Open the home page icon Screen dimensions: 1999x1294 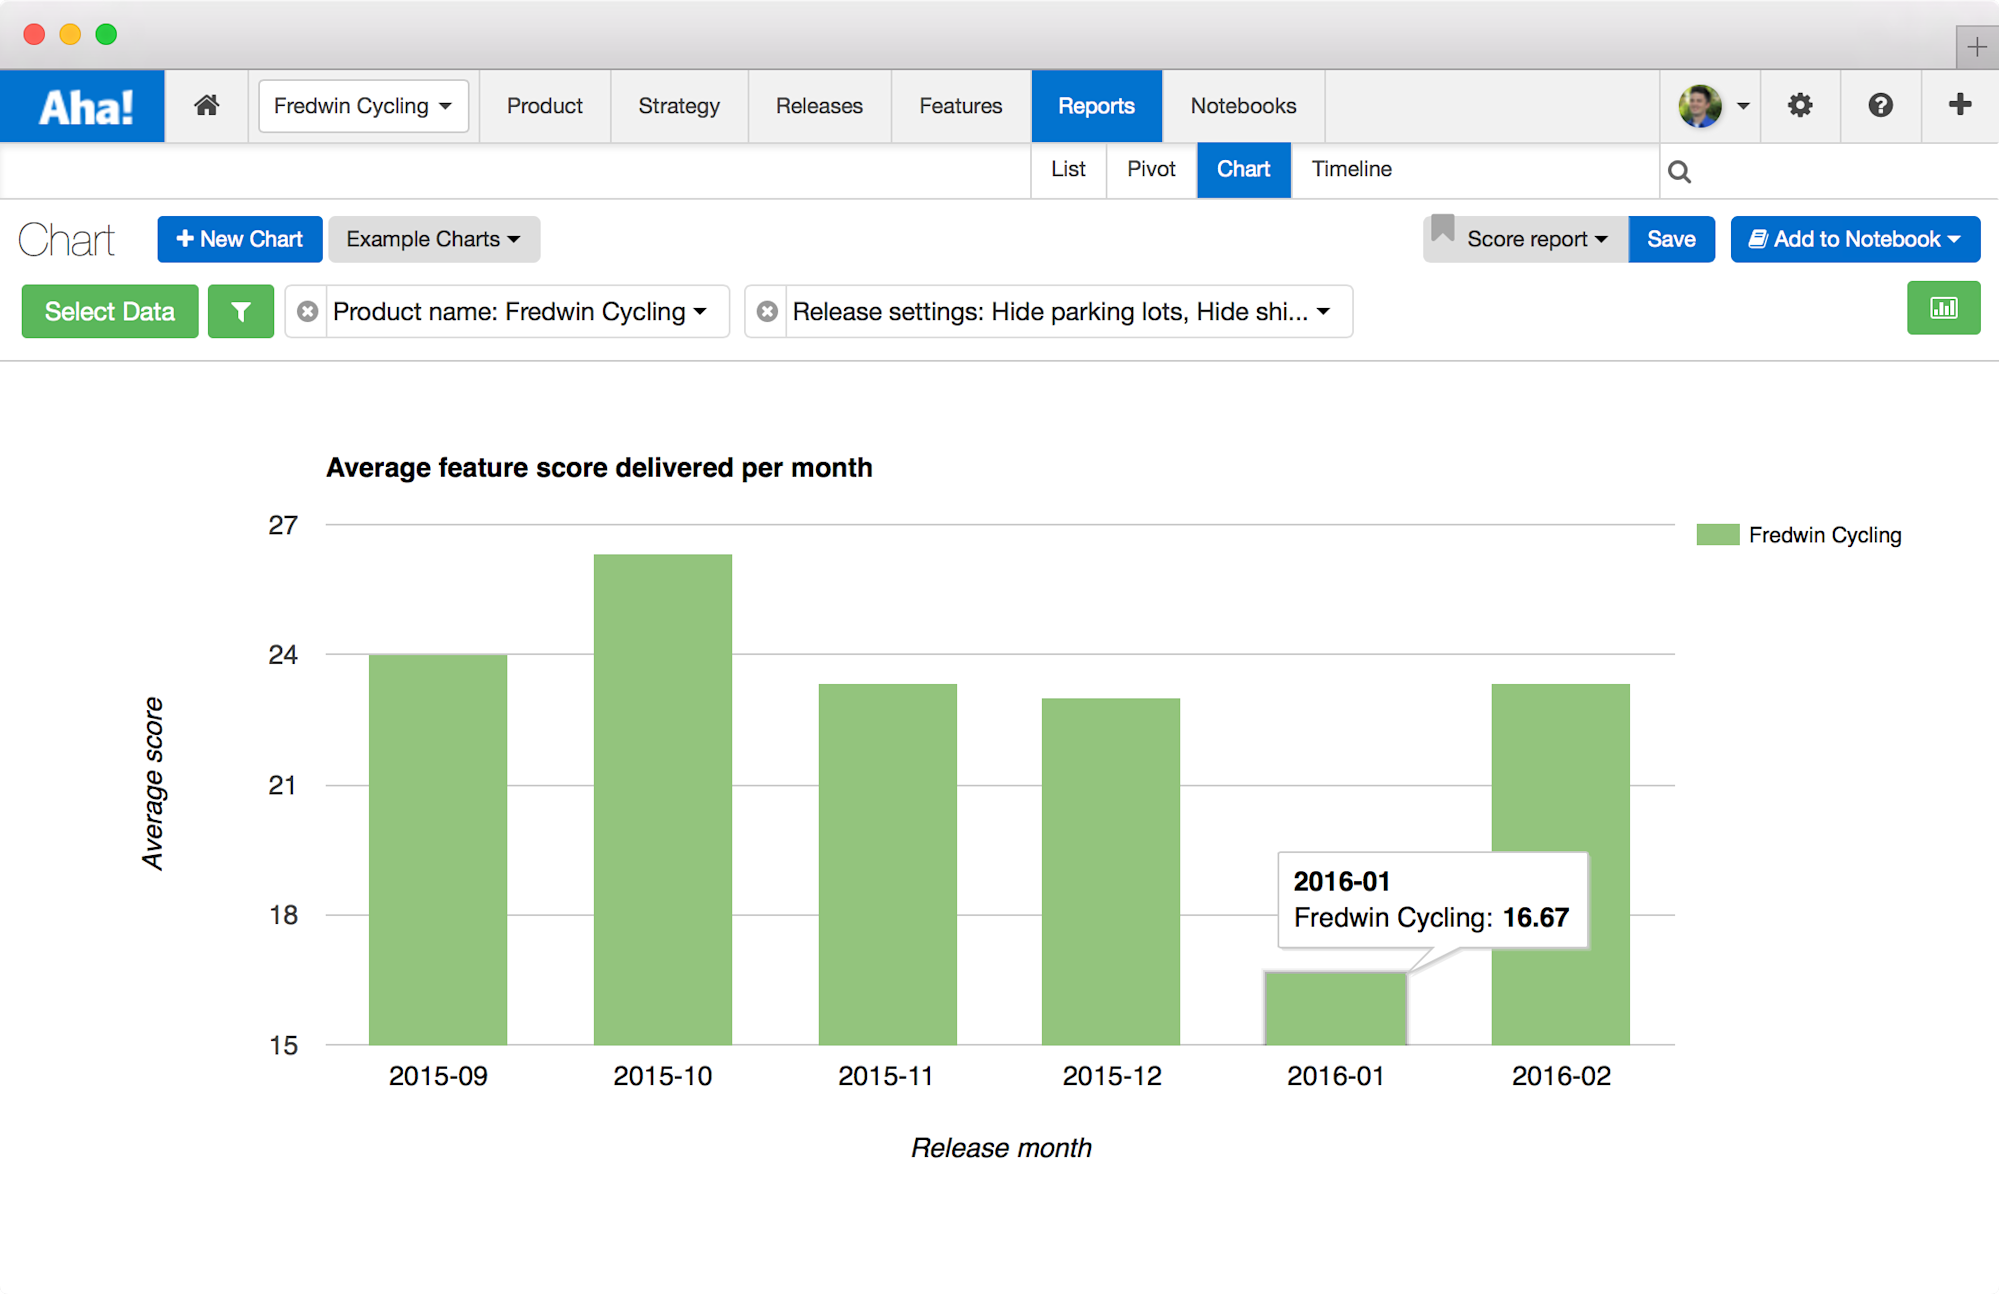(206, 105)
